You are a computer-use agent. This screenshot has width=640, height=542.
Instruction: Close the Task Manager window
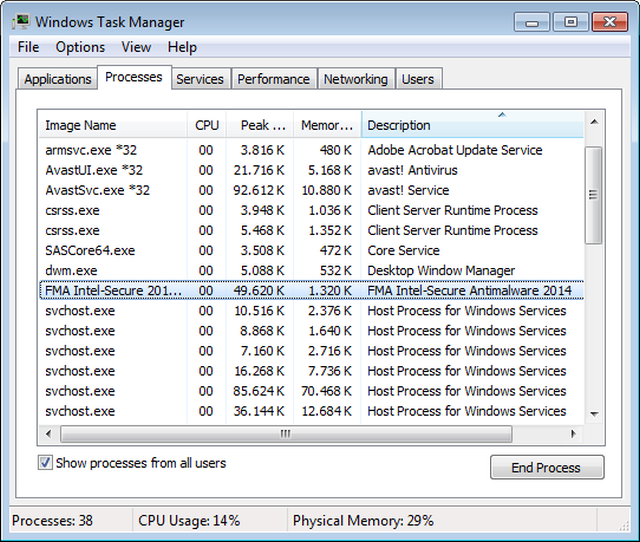point(609,22)
